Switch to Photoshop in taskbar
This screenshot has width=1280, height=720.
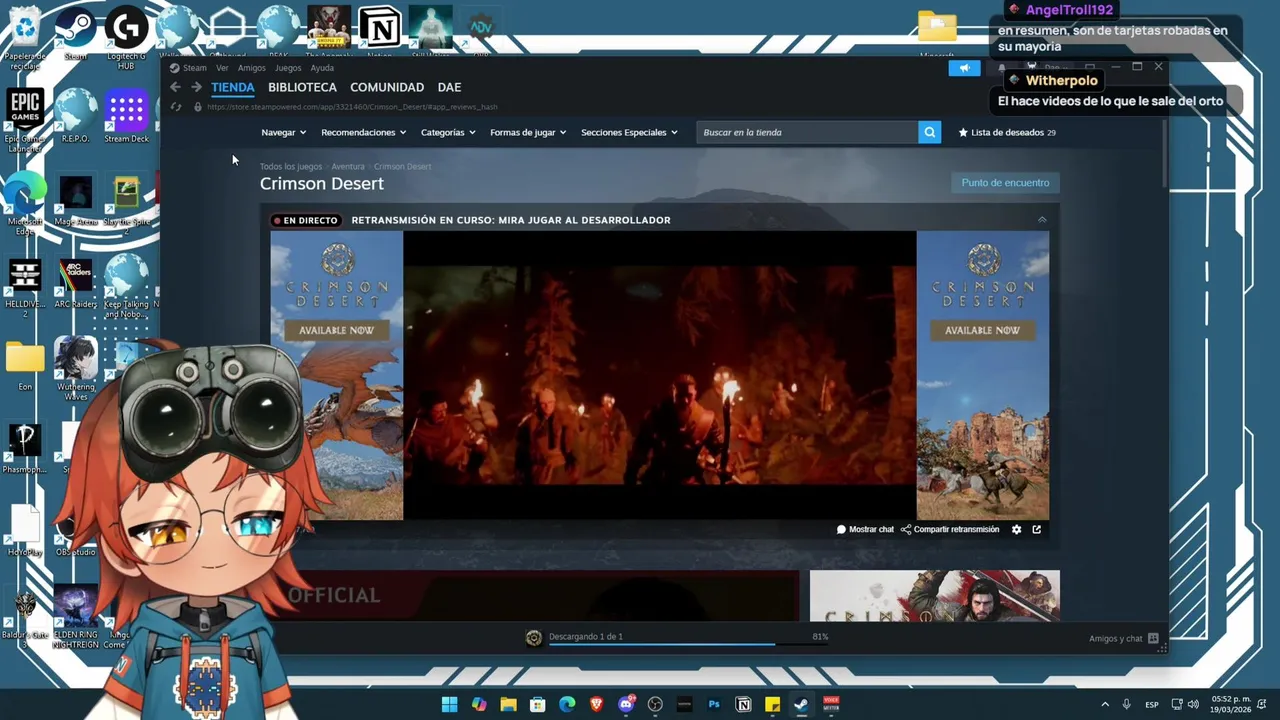pyautogui.click(x=714, y=704)
